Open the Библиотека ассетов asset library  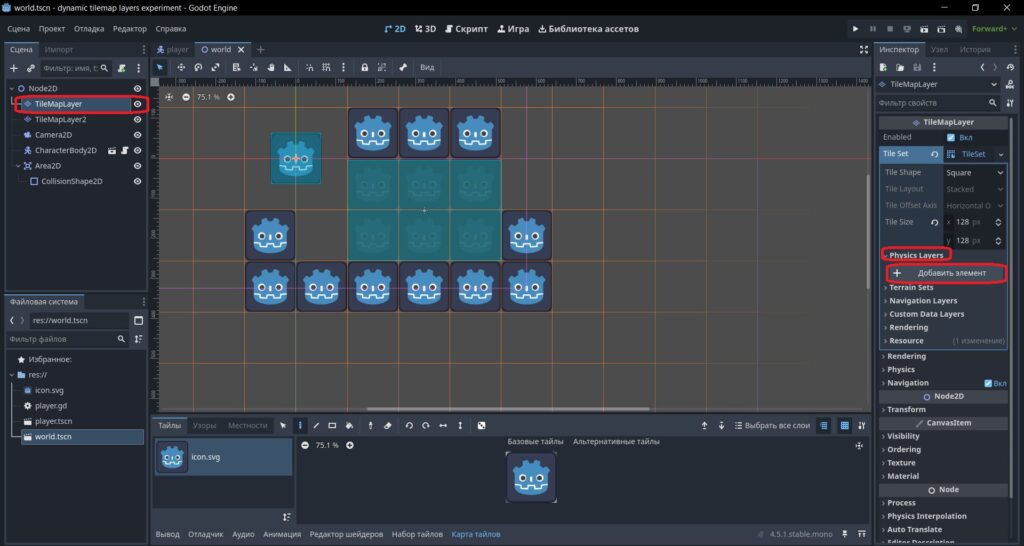pyautogui.click(x=588, y=29)
